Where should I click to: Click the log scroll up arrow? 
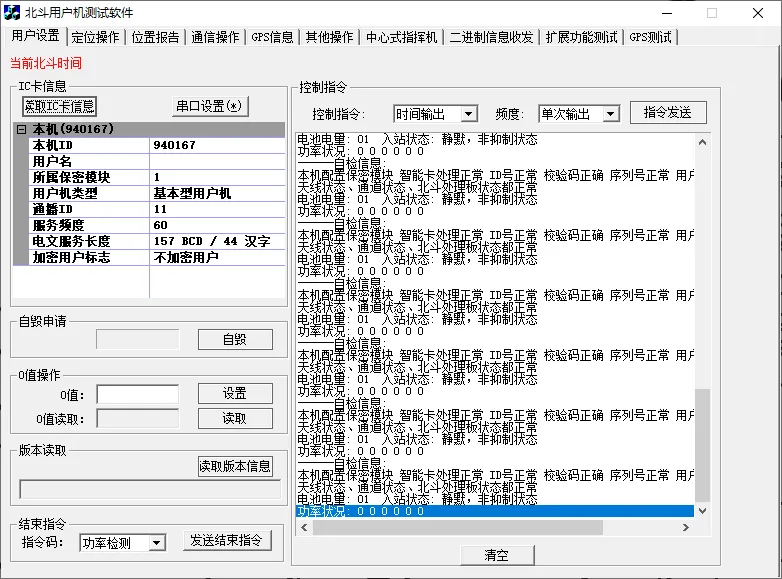click(x=702, y=142)
